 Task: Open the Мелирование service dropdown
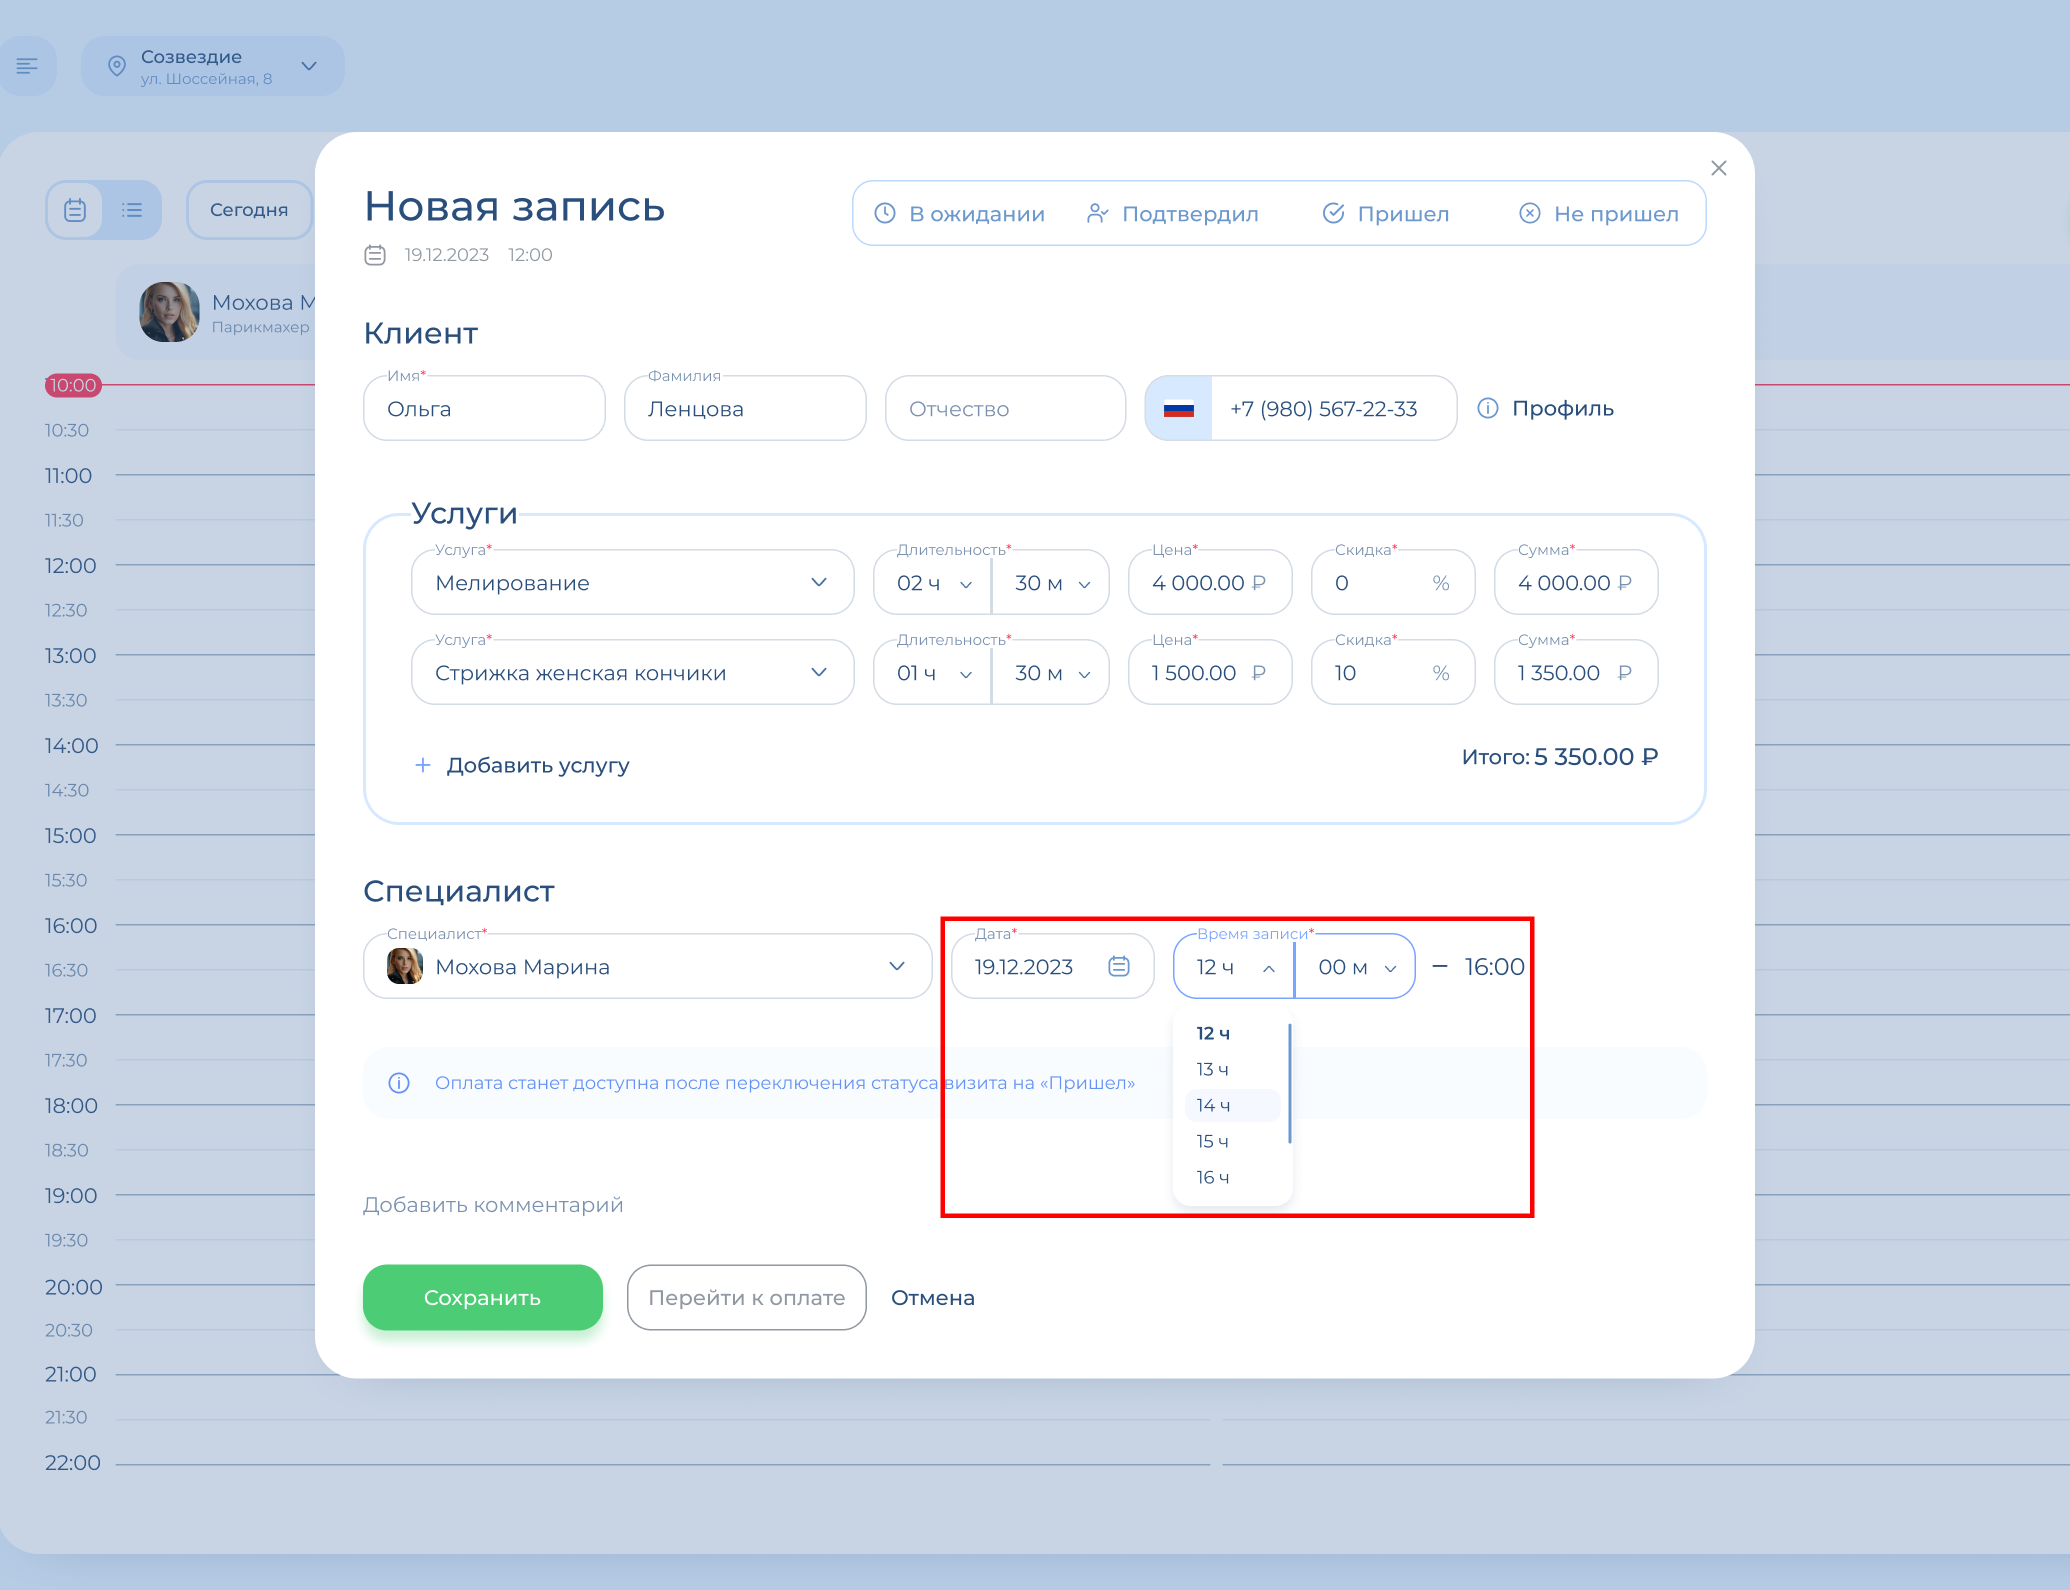tap(633, 582)
